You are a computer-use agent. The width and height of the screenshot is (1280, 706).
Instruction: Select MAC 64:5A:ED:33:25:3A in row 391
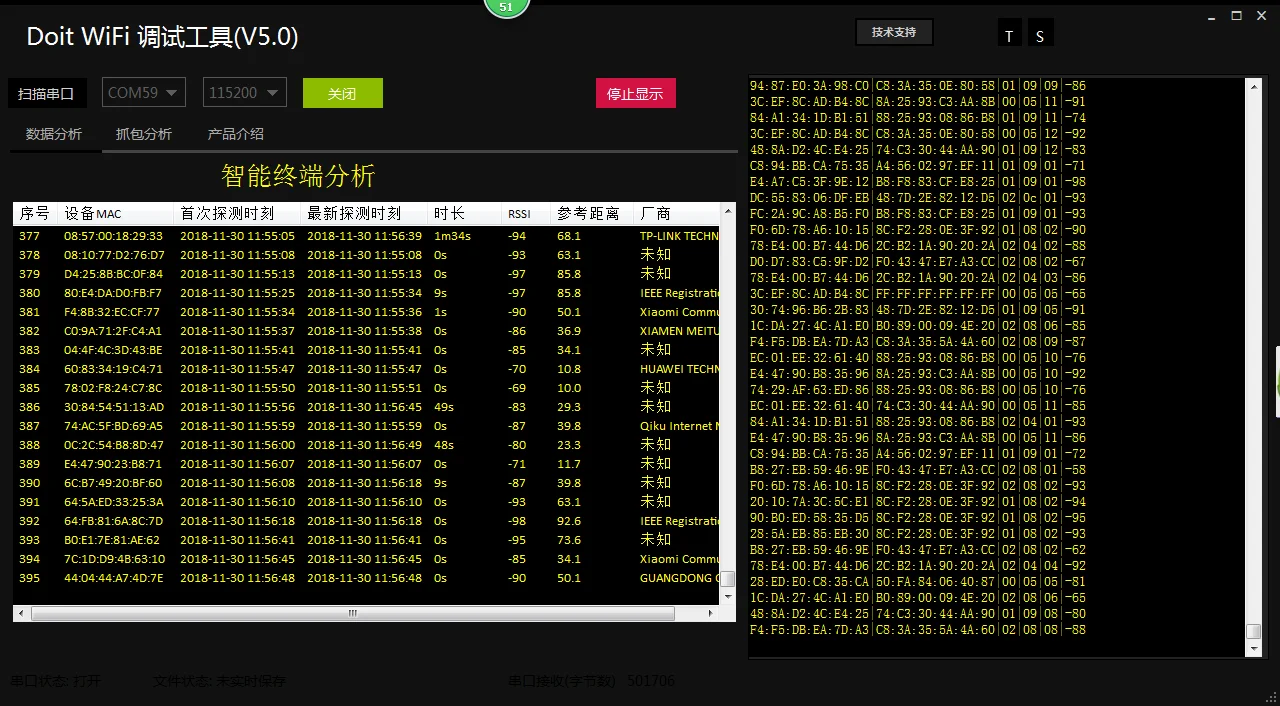tap(113, 502)
